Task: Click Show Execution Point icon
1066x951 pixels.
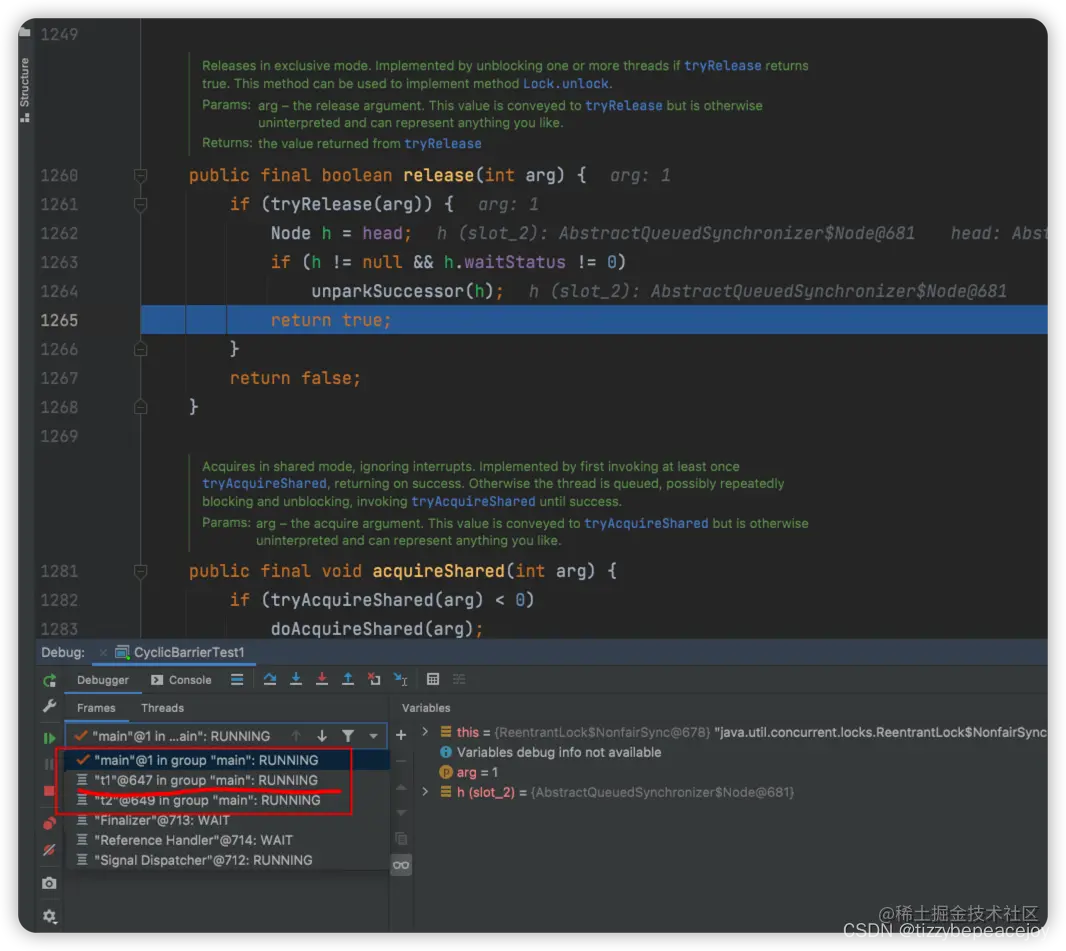Action: coord(237,680)
